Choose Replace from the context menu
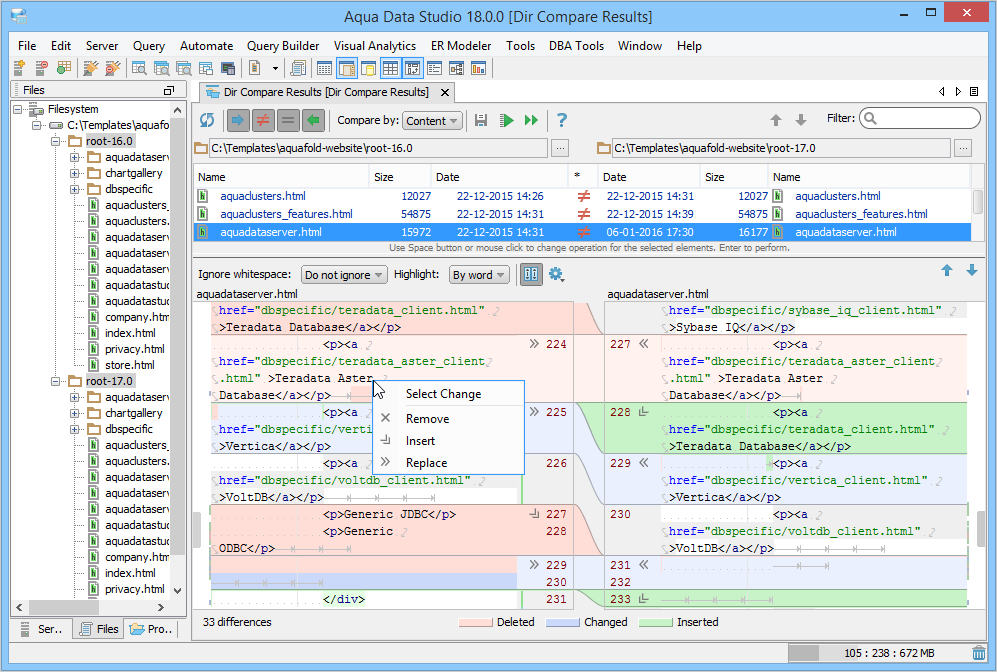The width and height of the screenshot is (997, 672). coord(426,463)
